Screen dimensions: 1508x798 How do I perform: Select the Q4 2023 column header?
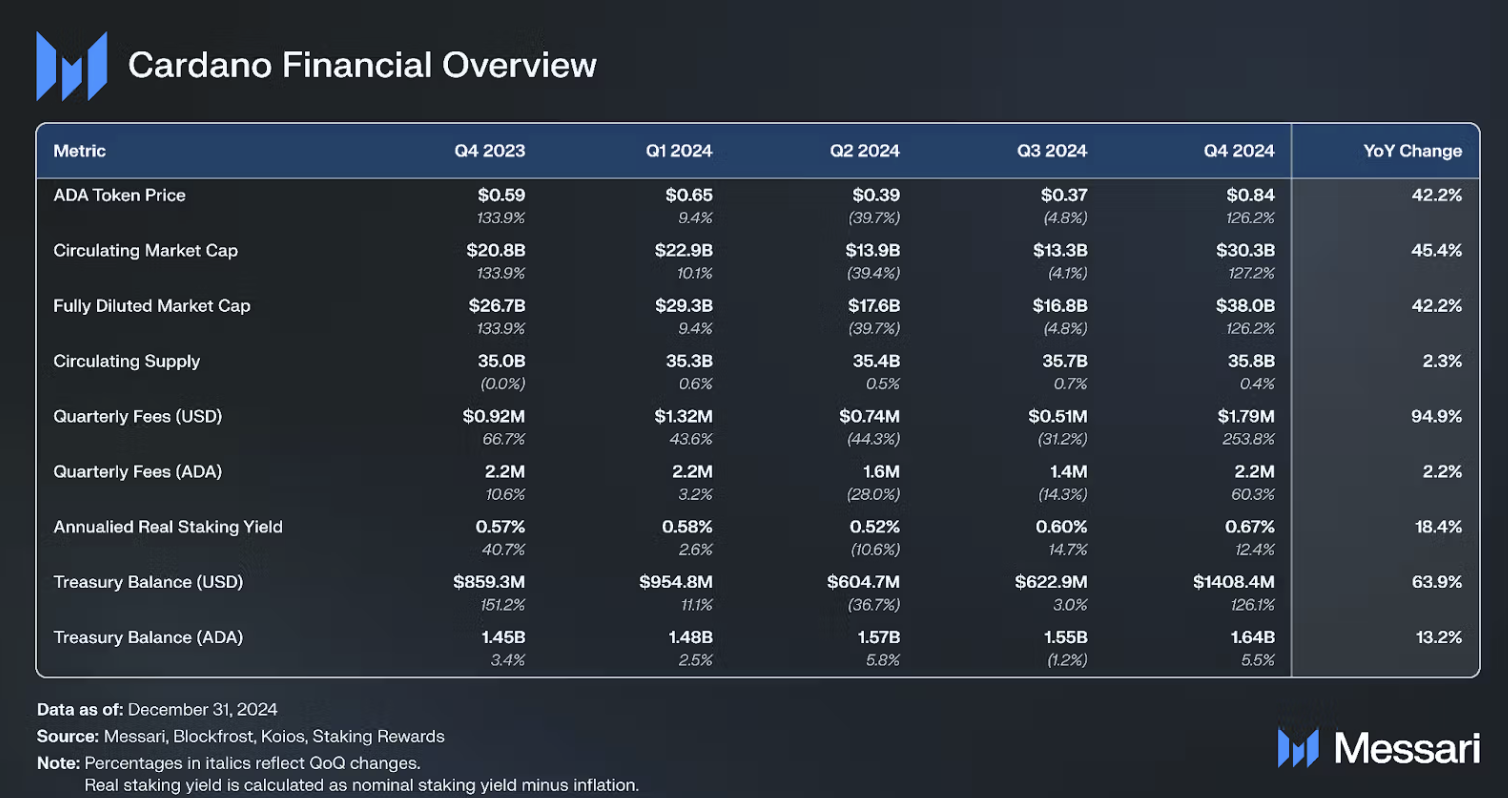tap(489, 151)
